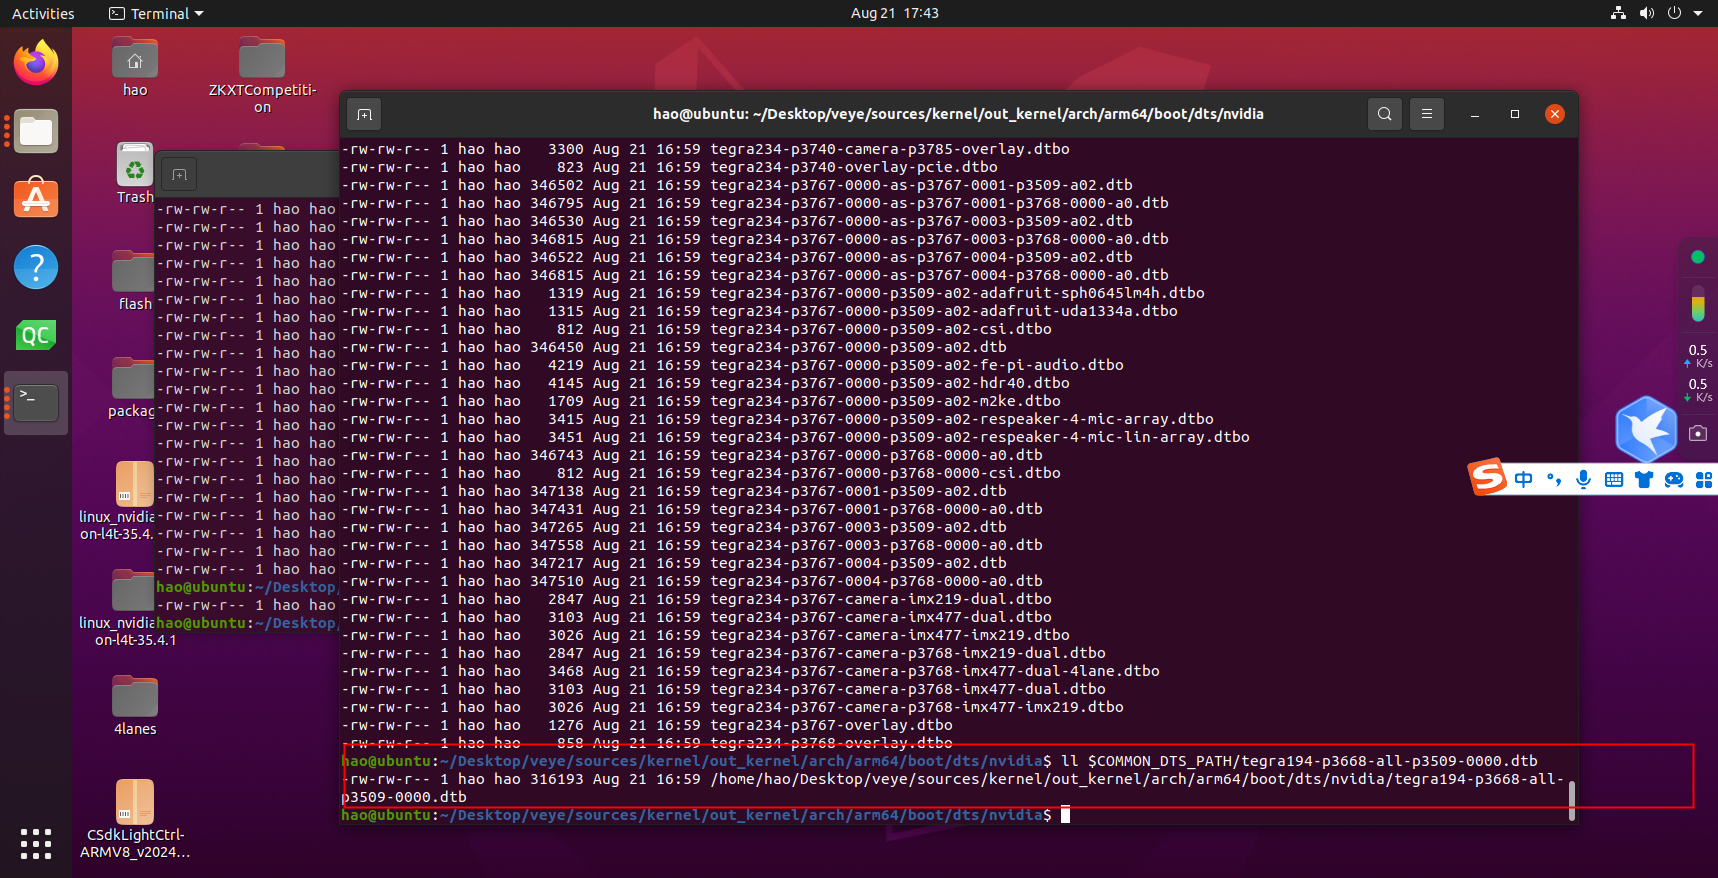The height and width of the screenshot is (878, 1718).
Task: Click Activities in the top bar
Action: [x=43, y=13]
